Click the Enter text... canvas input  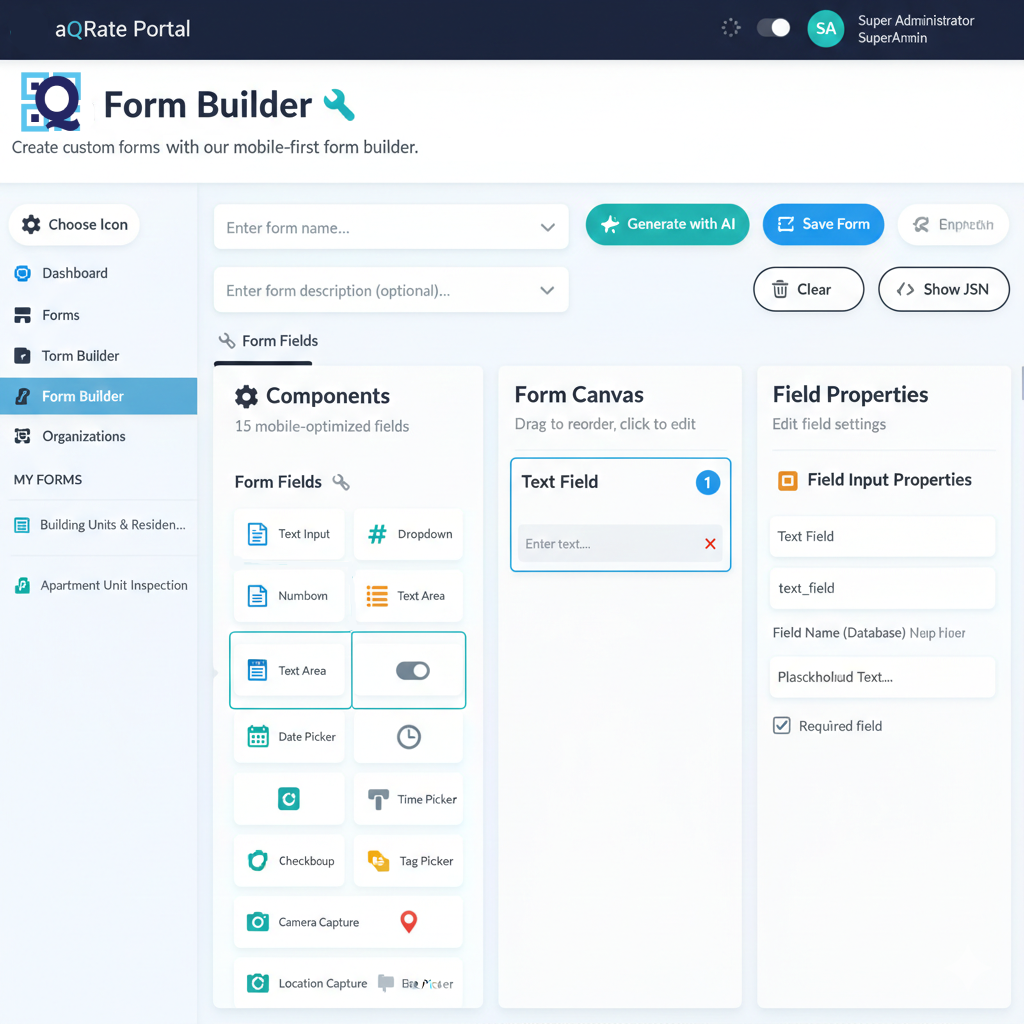pyautogui.click(x=620, y=543)
